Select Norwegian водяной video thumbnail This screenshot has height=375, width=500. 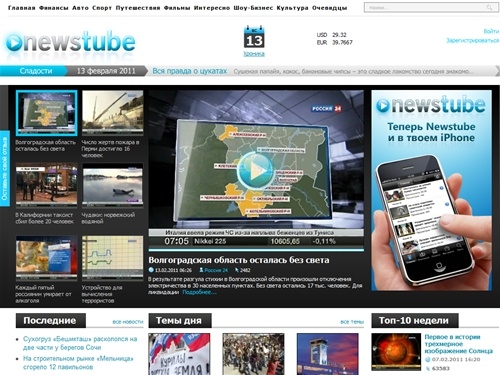(113, 185)
